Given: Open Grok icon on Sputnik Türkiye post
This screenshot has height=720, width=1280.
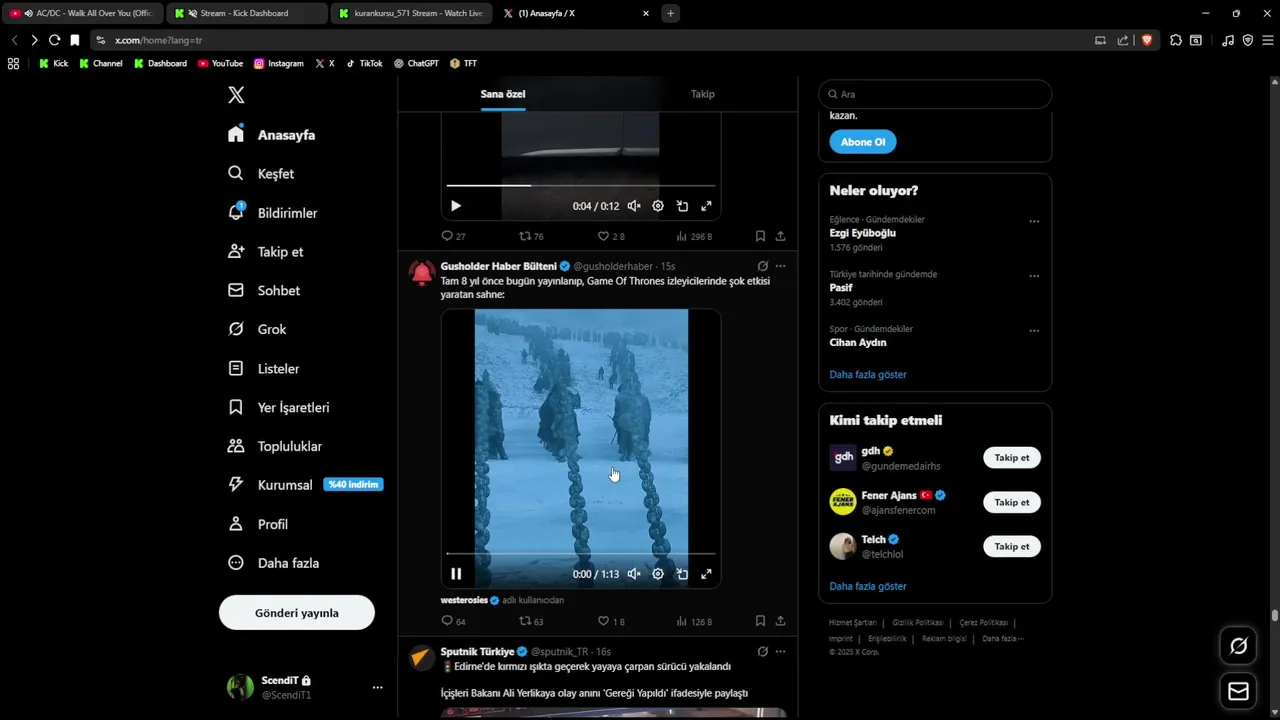Looking at the screenshot, I should (x=763, y=651).
